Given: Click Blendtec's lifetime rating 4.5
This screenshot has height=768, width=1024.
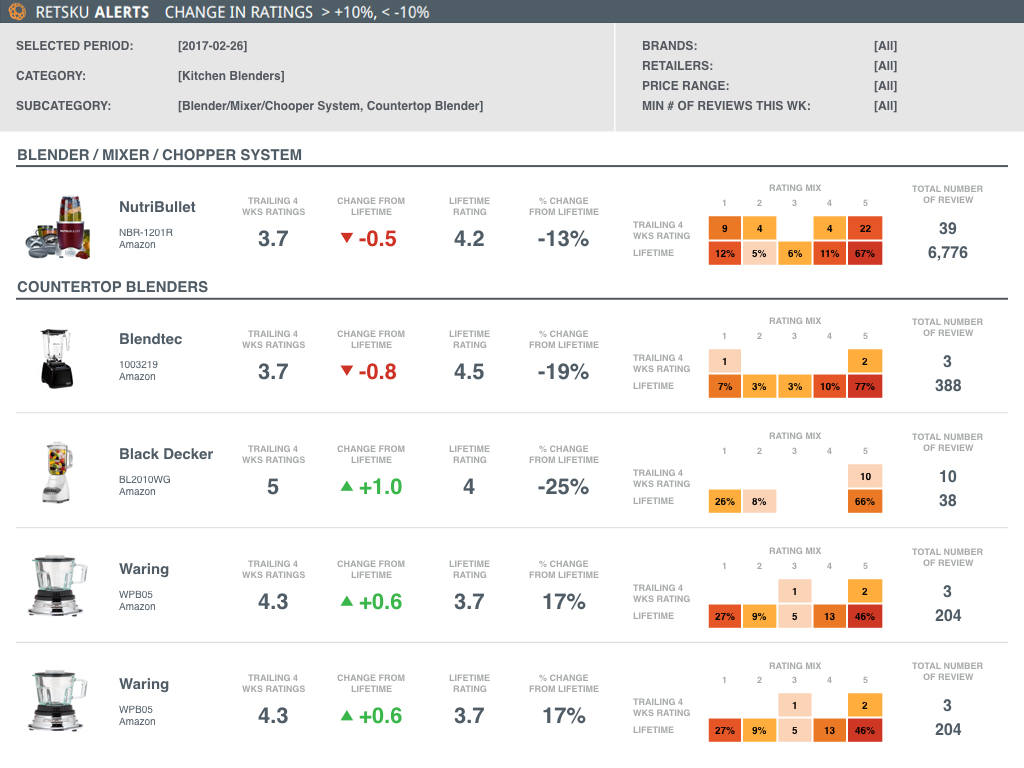Looking at the screenshot, I should coord(469,372).
